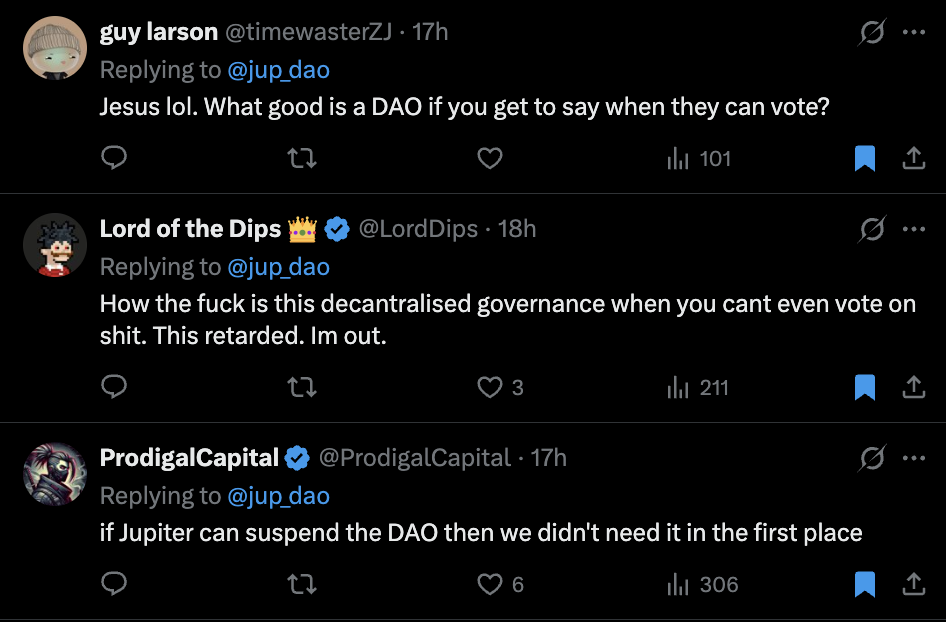Open more options on Lord of the Dips' tweet

[913, 228]
